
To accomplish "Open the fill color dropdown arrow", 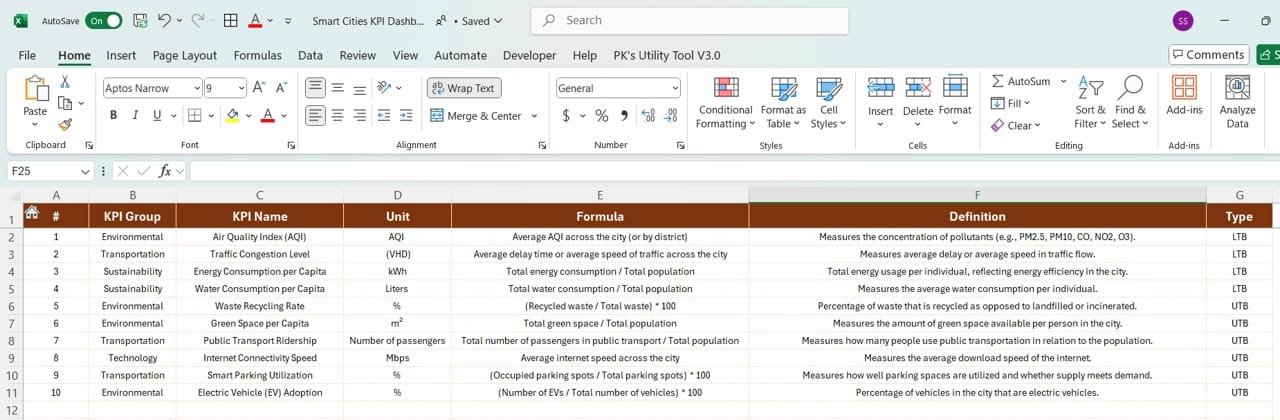I will 248,116.
